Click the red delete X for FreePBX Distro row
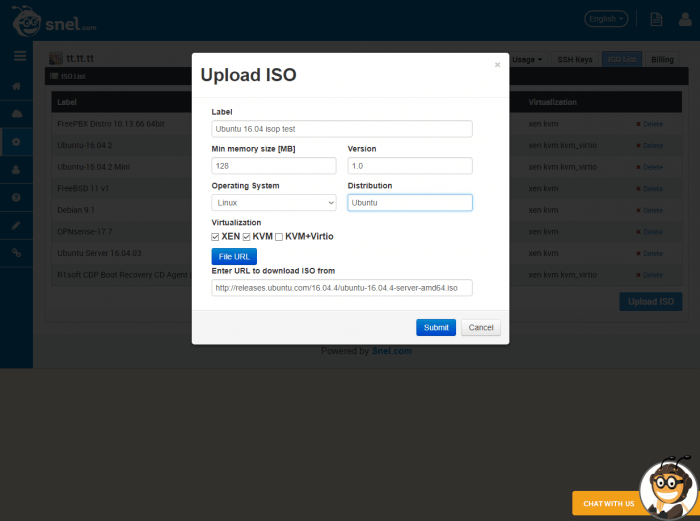This screenshot has width=700, height=521. coord(638,124)
